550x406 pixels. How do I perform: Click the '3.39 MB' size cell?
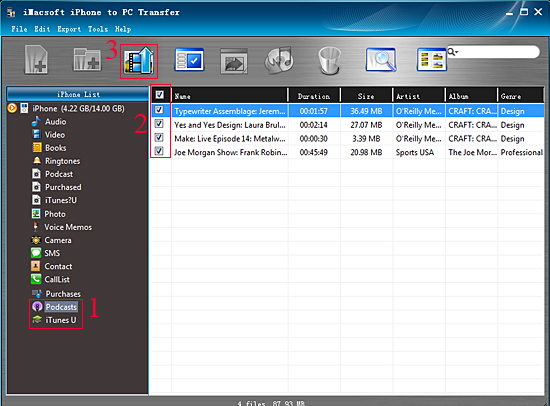click(x=366, y=139)
